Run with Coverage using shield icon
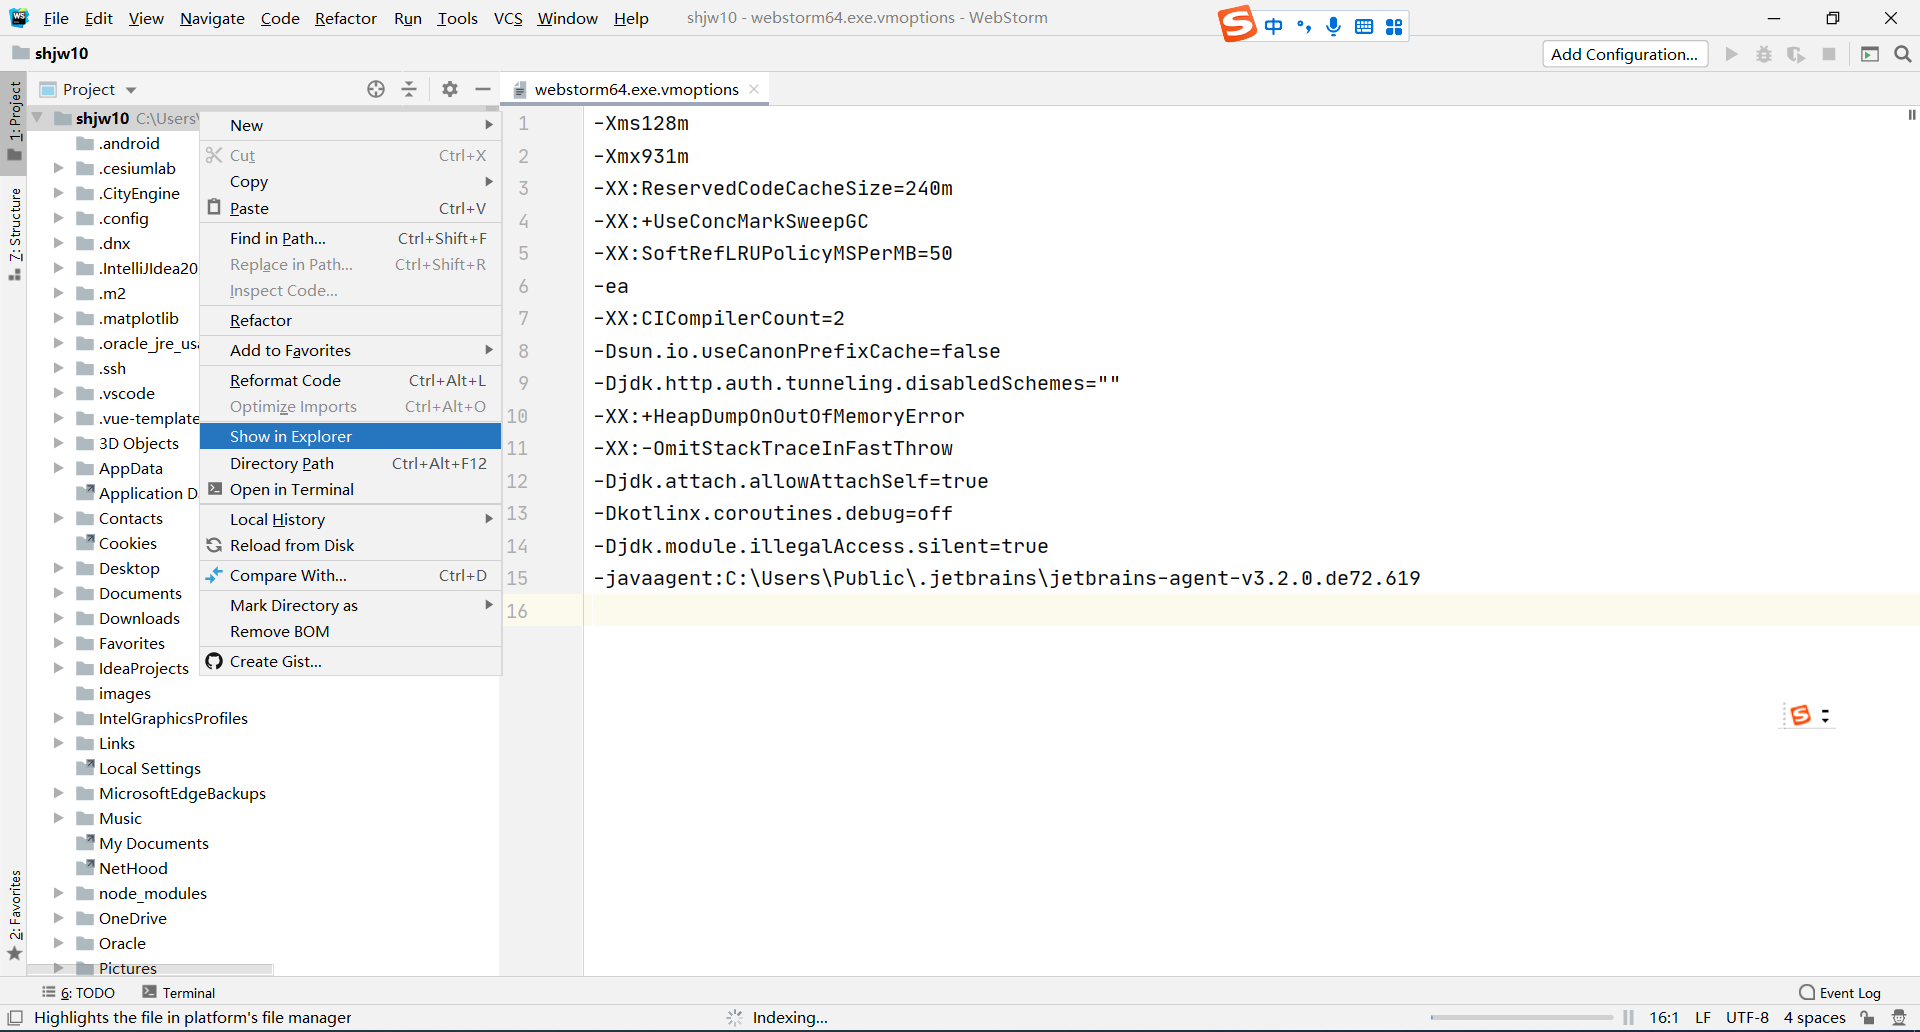Image resolution: width=1920 pixels, height=1032 pixels. 1797,54
